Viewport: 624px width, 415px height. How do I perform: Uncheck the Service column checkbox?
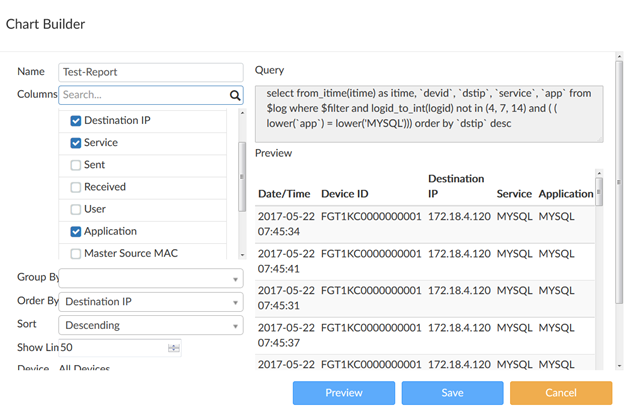pyautogui.click(x=76, y=143)
